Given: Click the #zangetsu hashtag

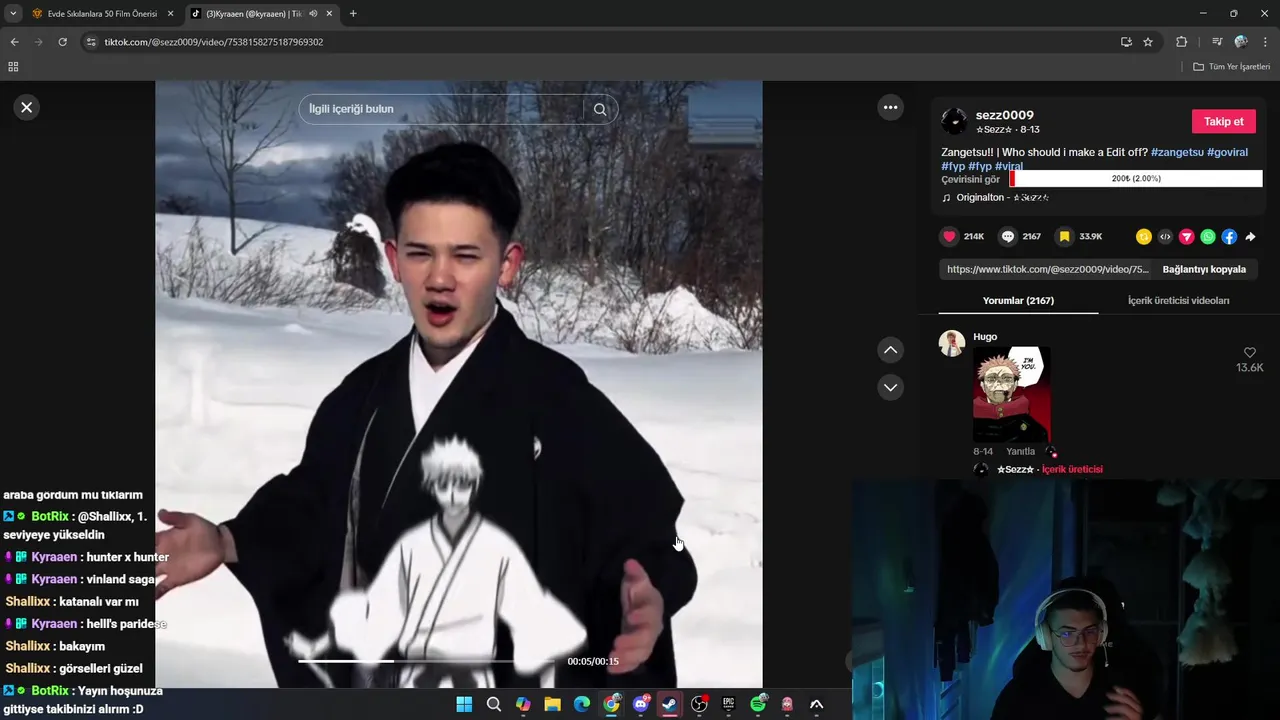Looking at the screenshot, I should coord(1177,152).
